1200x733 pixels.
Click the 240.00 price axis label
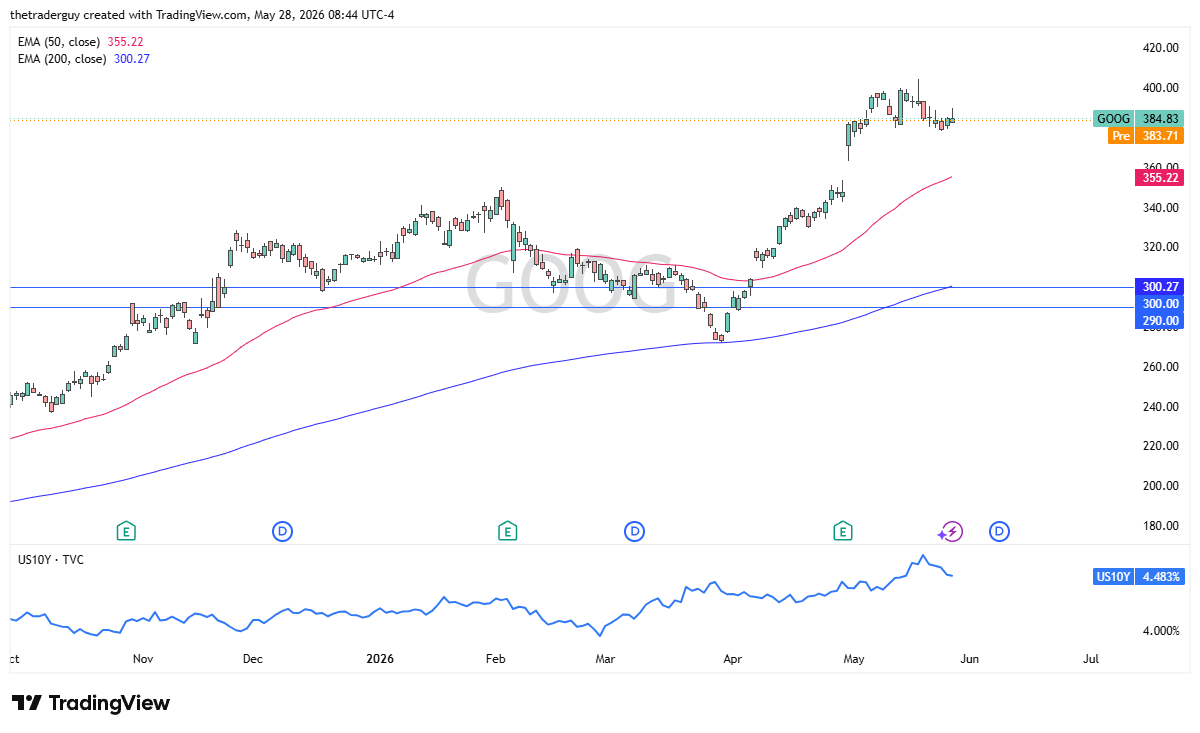click(1161, 407)
